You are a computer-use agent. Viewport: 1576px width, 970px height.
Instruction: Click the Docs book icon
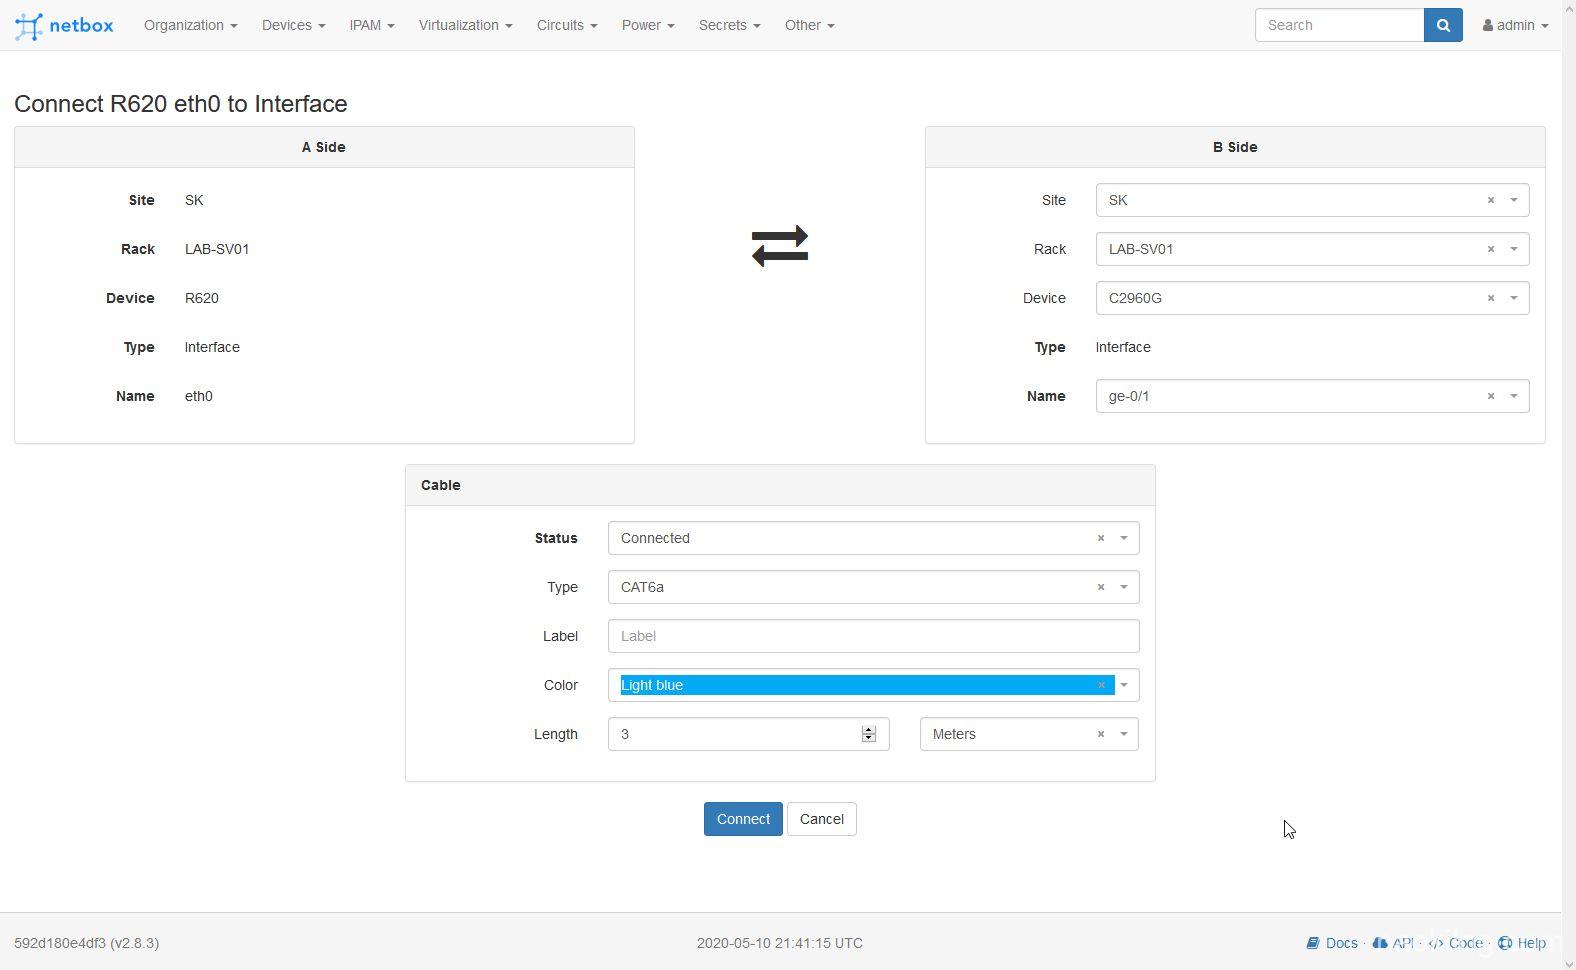[x=1313, y=943]
